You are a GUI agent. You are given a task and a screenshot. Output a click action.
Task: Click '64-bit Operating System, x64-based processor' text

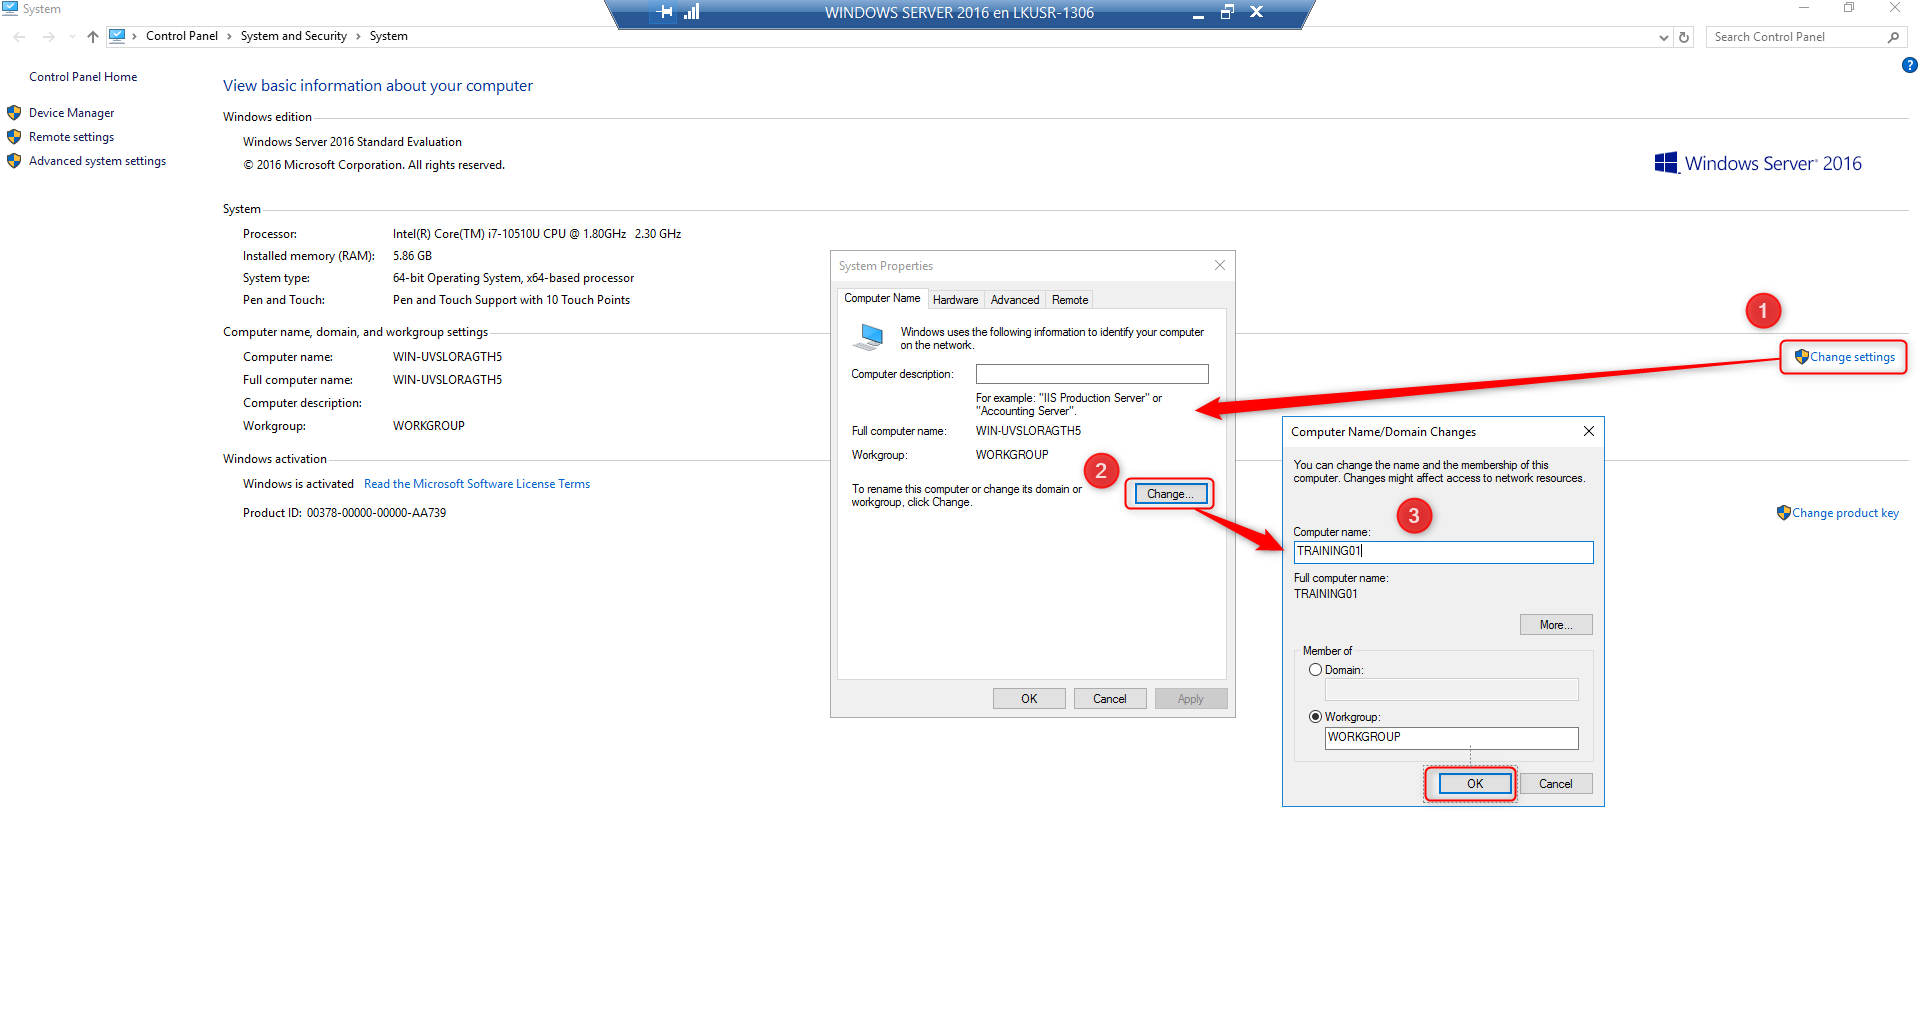coord(513,278)
